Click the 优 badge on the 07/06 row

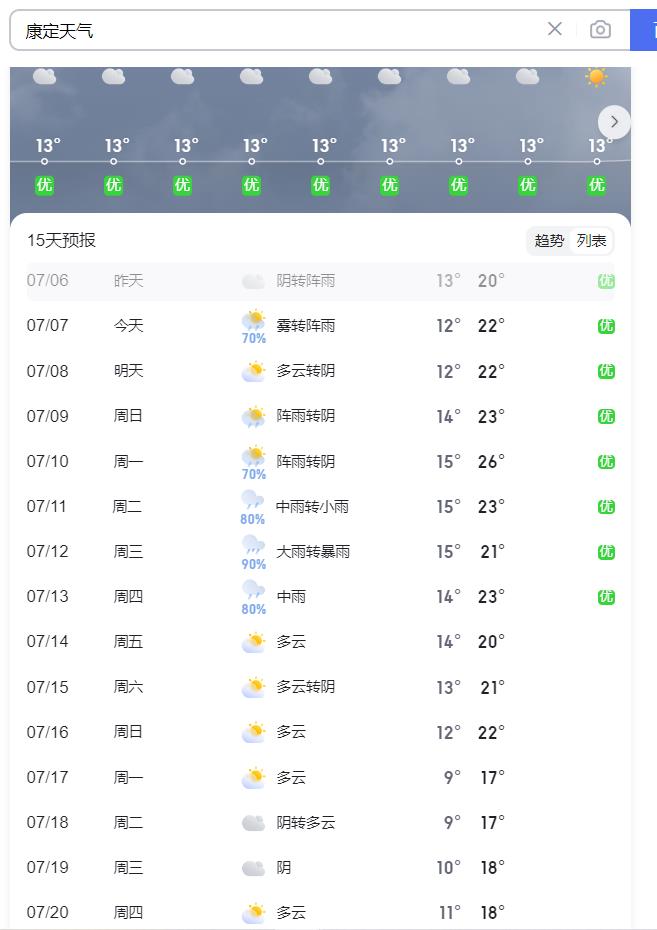(x=606, y=281)
